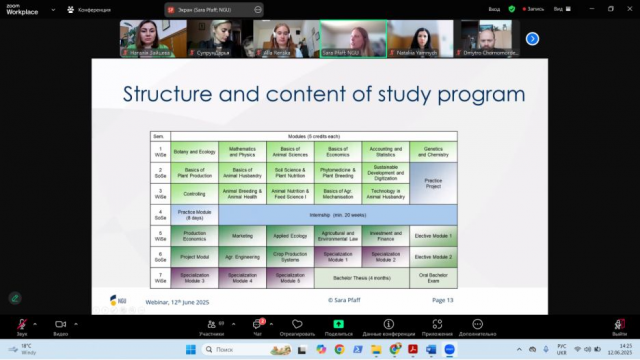Click green annotation pencil icon
Screen dimensions: 640x360
tap(15, 298)
